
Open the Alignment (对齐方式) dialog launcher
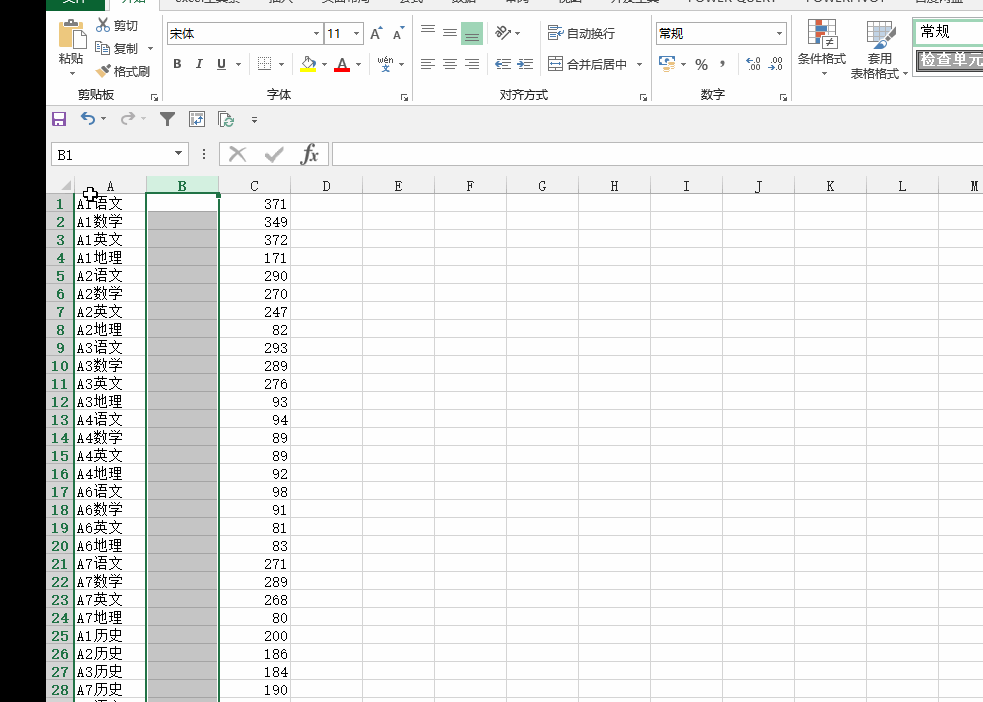click(x=643, y=97)
